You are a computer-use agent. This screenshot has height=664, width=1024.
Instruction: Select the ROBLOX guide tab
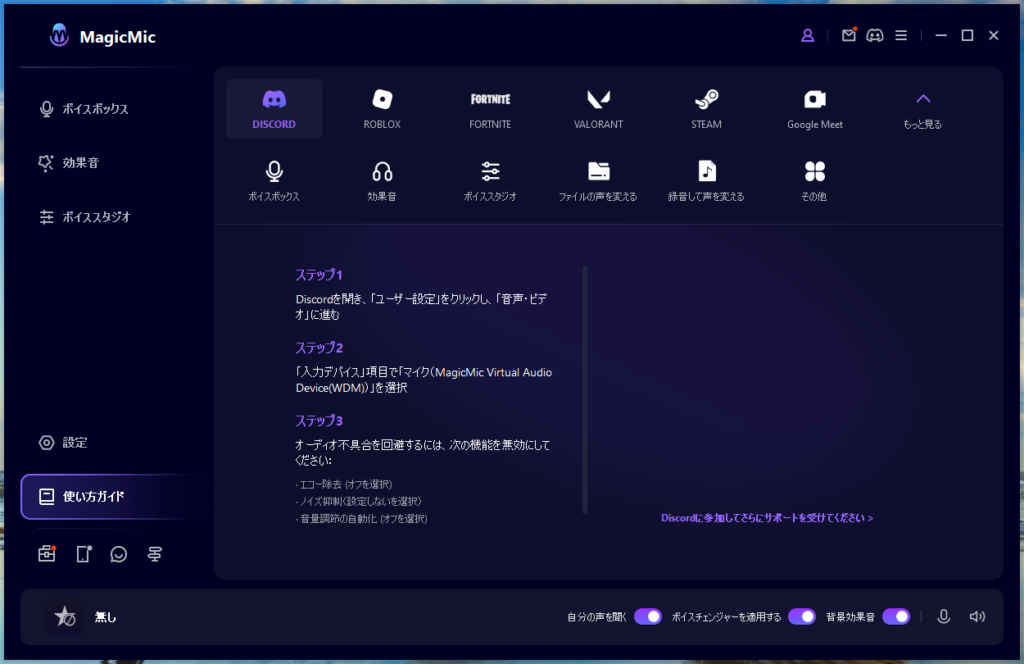click(x=382, y=109)
